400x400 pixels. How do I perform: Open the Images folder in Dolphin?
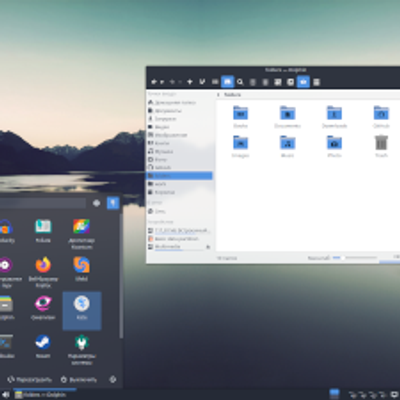coord(240,146)
